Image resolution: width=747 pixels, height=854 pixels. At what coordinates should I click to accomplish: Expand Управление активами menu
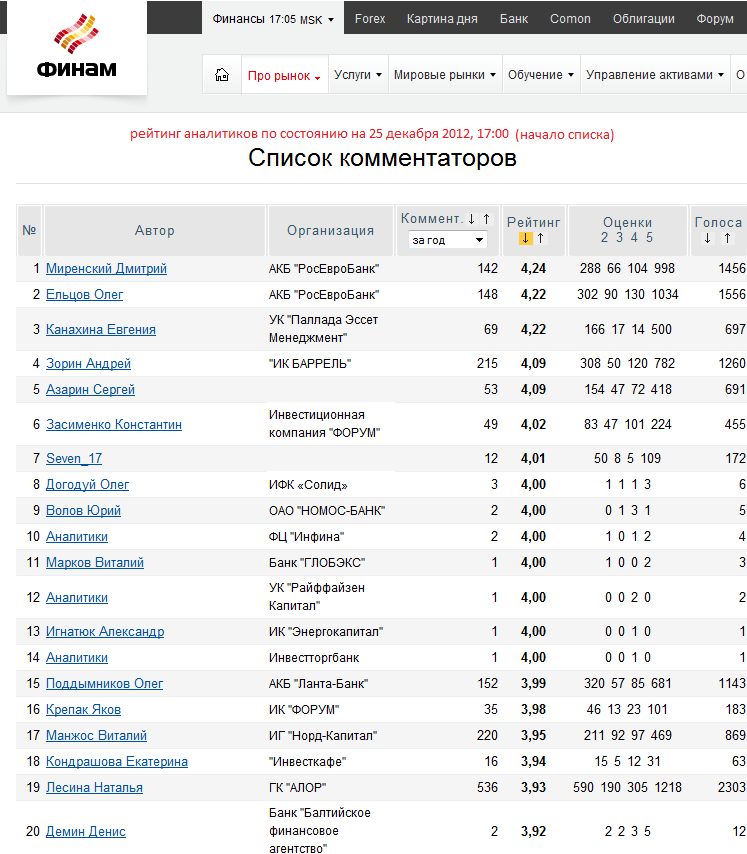655,75
